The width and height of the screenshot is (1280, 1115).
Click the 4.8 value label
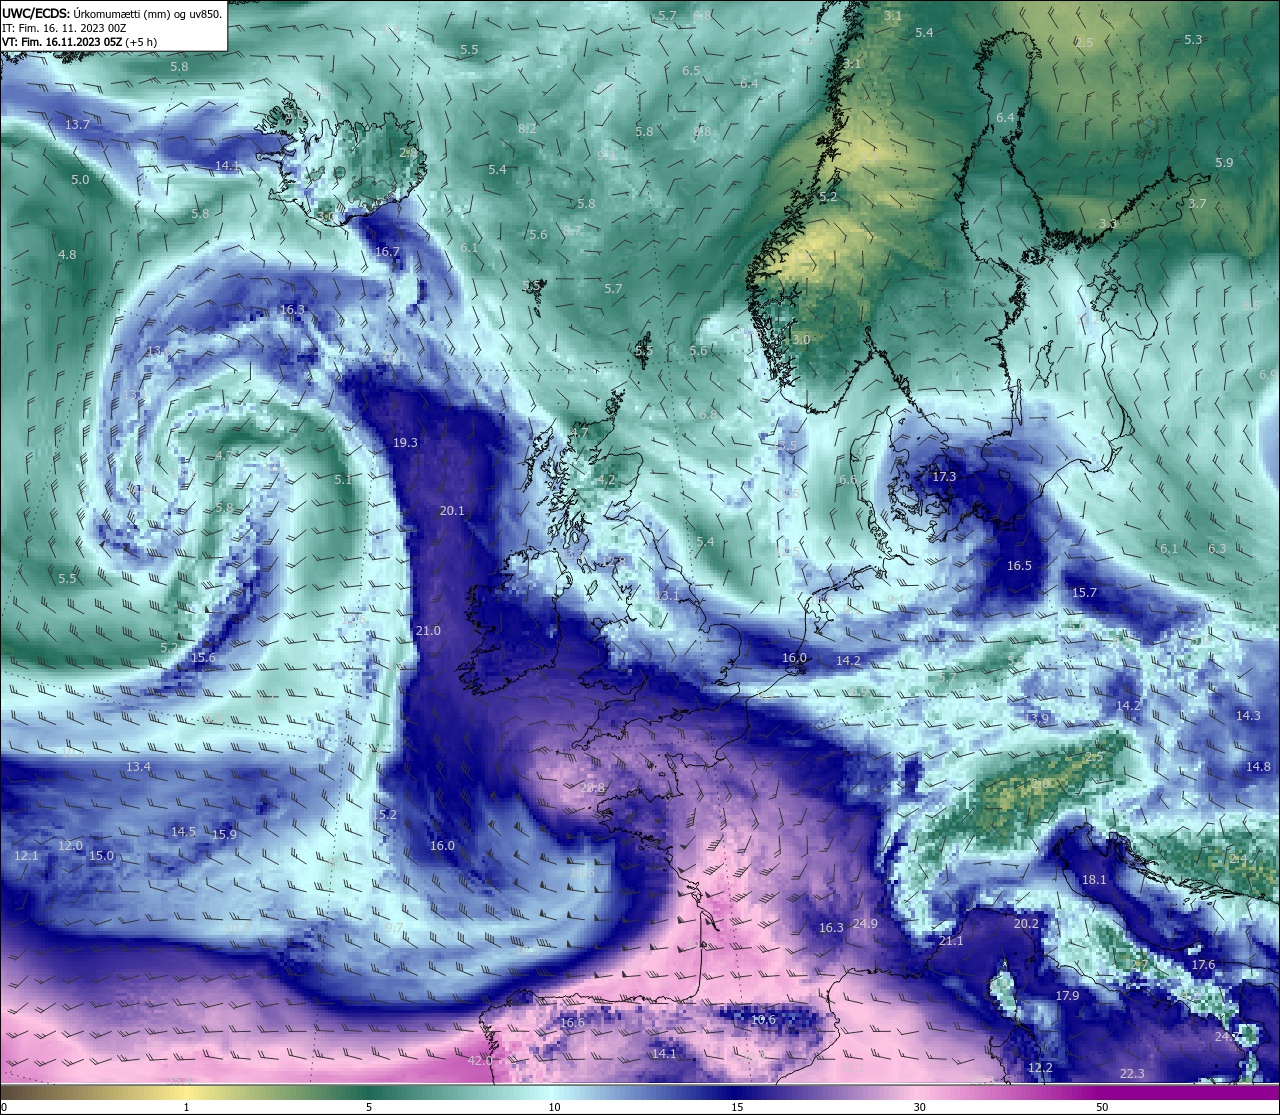(x=67, y=255)
